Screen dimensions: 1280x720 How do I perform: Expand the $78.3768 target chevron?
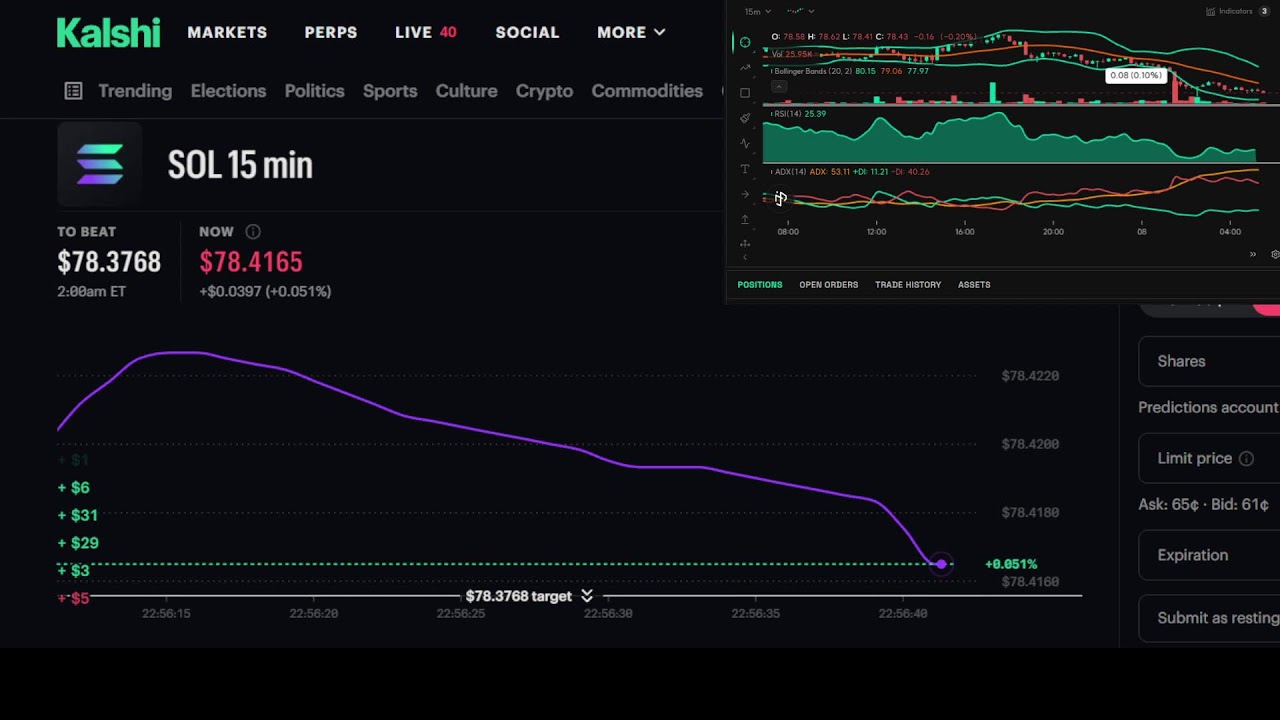pos(587,596)
